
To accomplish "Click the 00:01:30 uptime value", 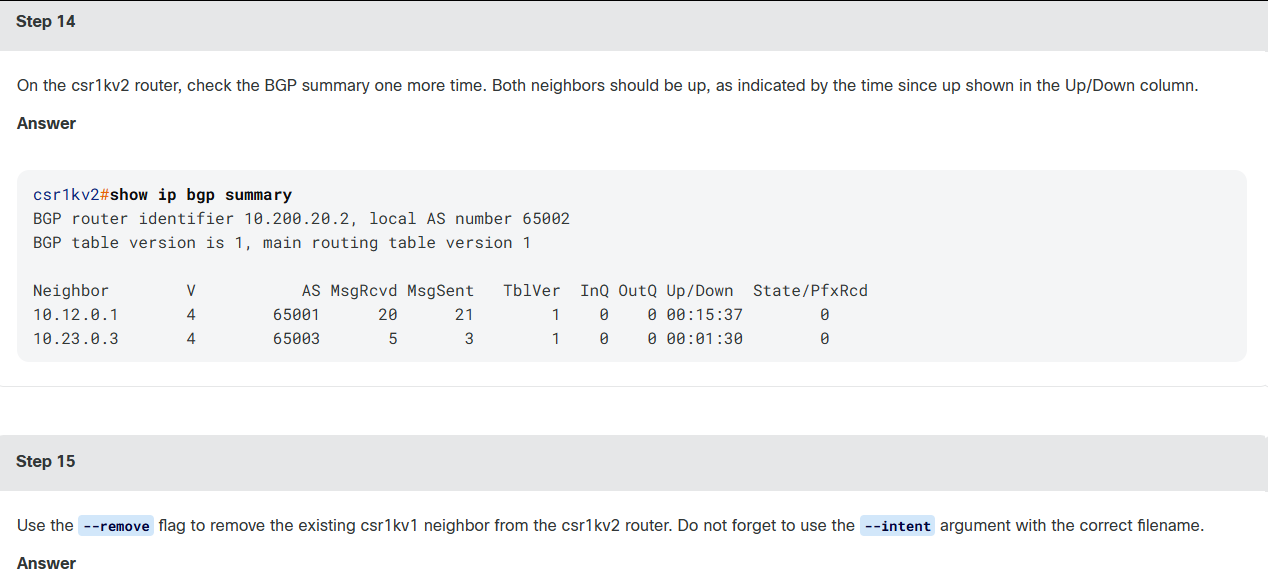I will click(x=705, y=339).
